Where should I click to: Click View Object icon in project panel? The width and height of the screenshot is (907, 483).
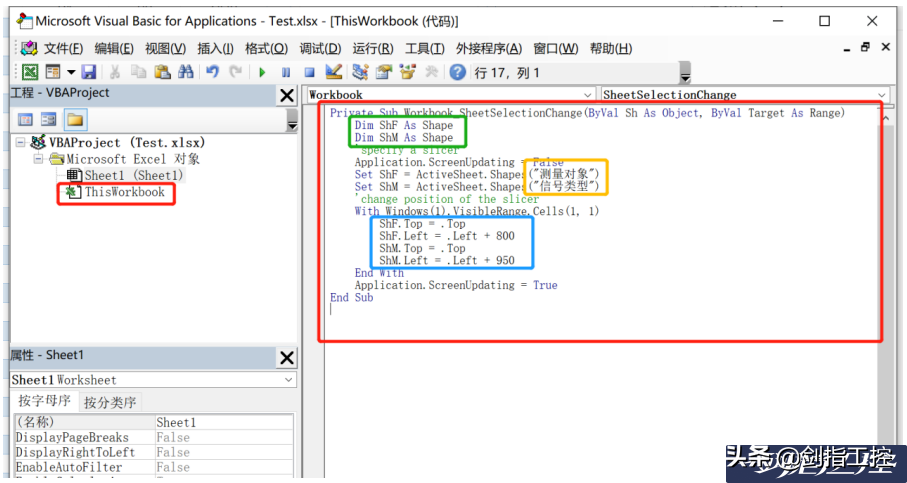click(49, 120)
